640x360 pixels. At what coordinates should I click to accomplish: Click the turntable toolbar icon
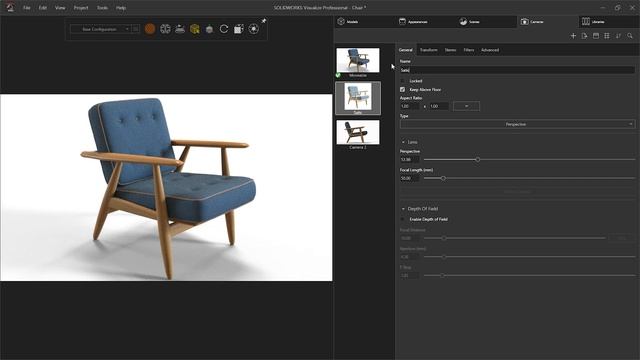click(x=180, y=29)
